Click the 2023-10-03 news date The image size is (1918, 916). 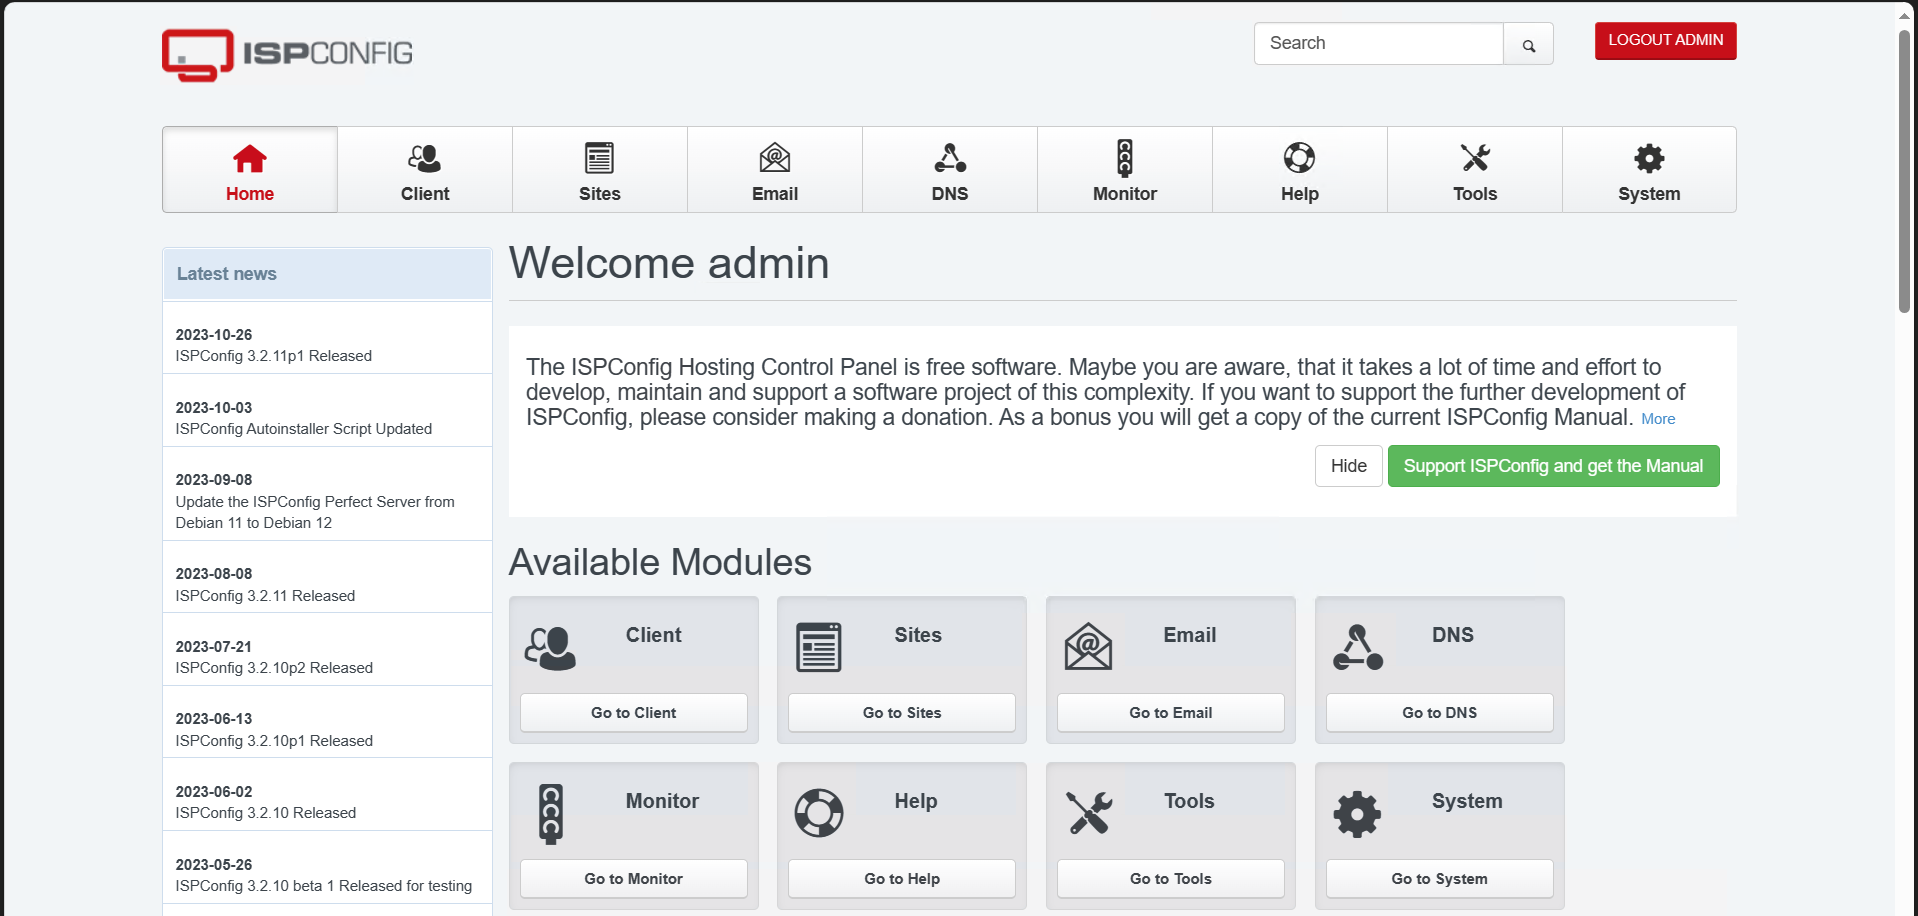(x=214, y=408)
